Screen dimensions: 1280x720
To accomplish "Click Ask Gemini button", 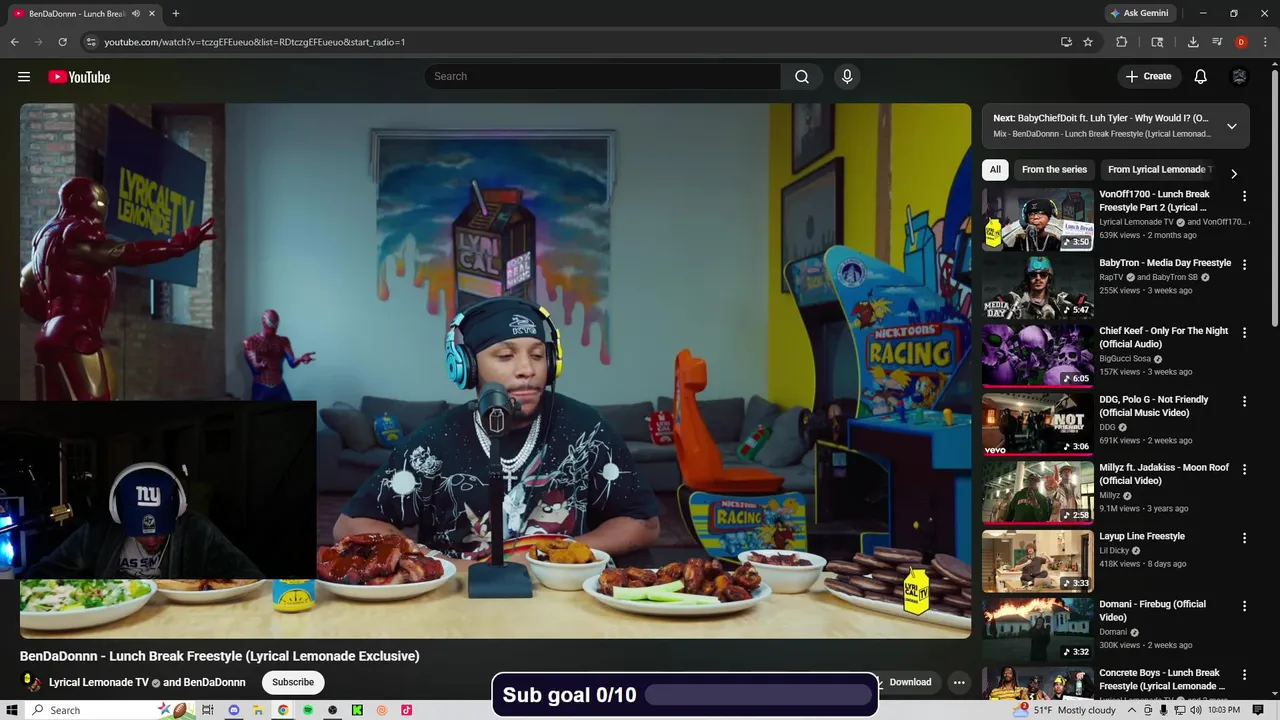I will click(1138, 13).
